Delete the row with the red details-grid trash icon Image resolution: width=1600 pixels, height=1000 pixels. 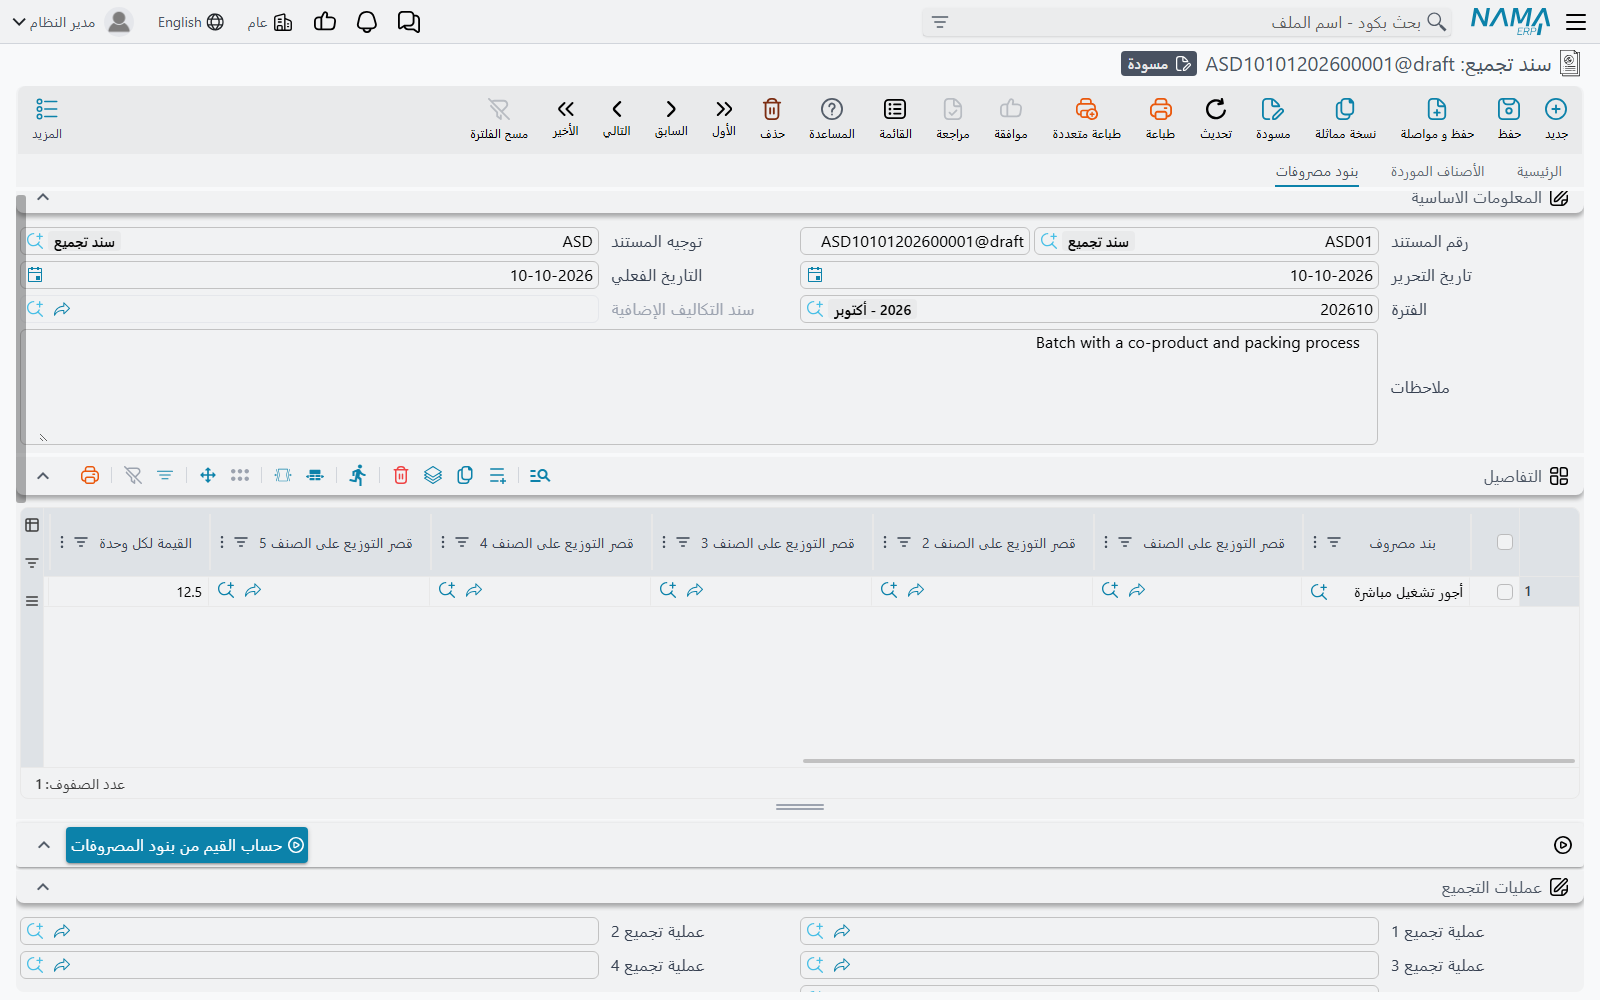click(x=401, y=475)
